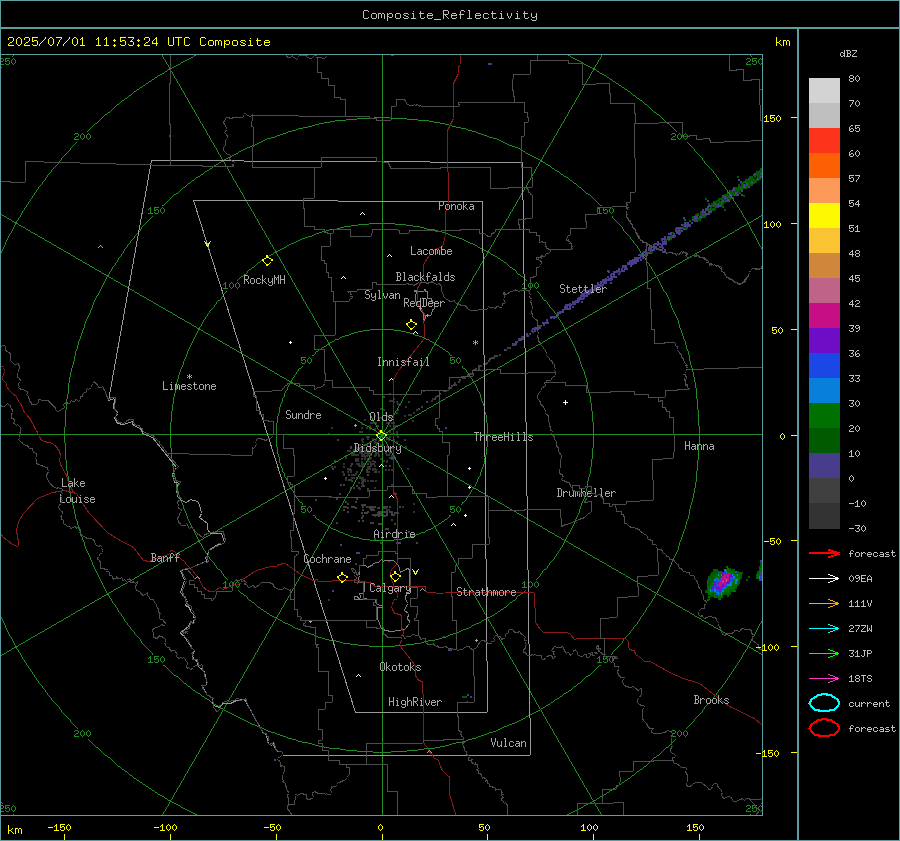Click the Innisfail city label
The image size is (900, 841).
[403, 362]
